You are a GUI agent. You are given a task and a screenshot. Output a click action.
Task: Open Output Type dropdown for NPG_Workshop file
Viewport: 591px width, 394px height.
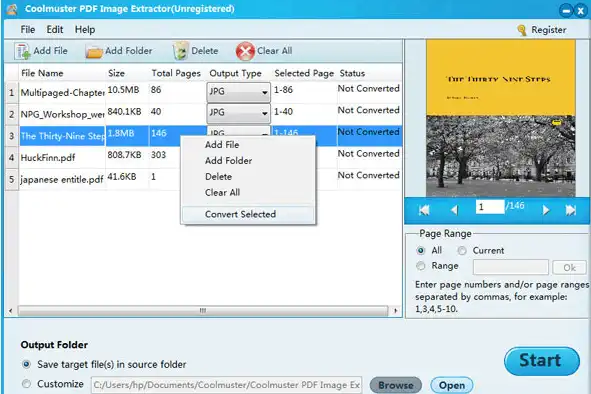pos(238,113)
